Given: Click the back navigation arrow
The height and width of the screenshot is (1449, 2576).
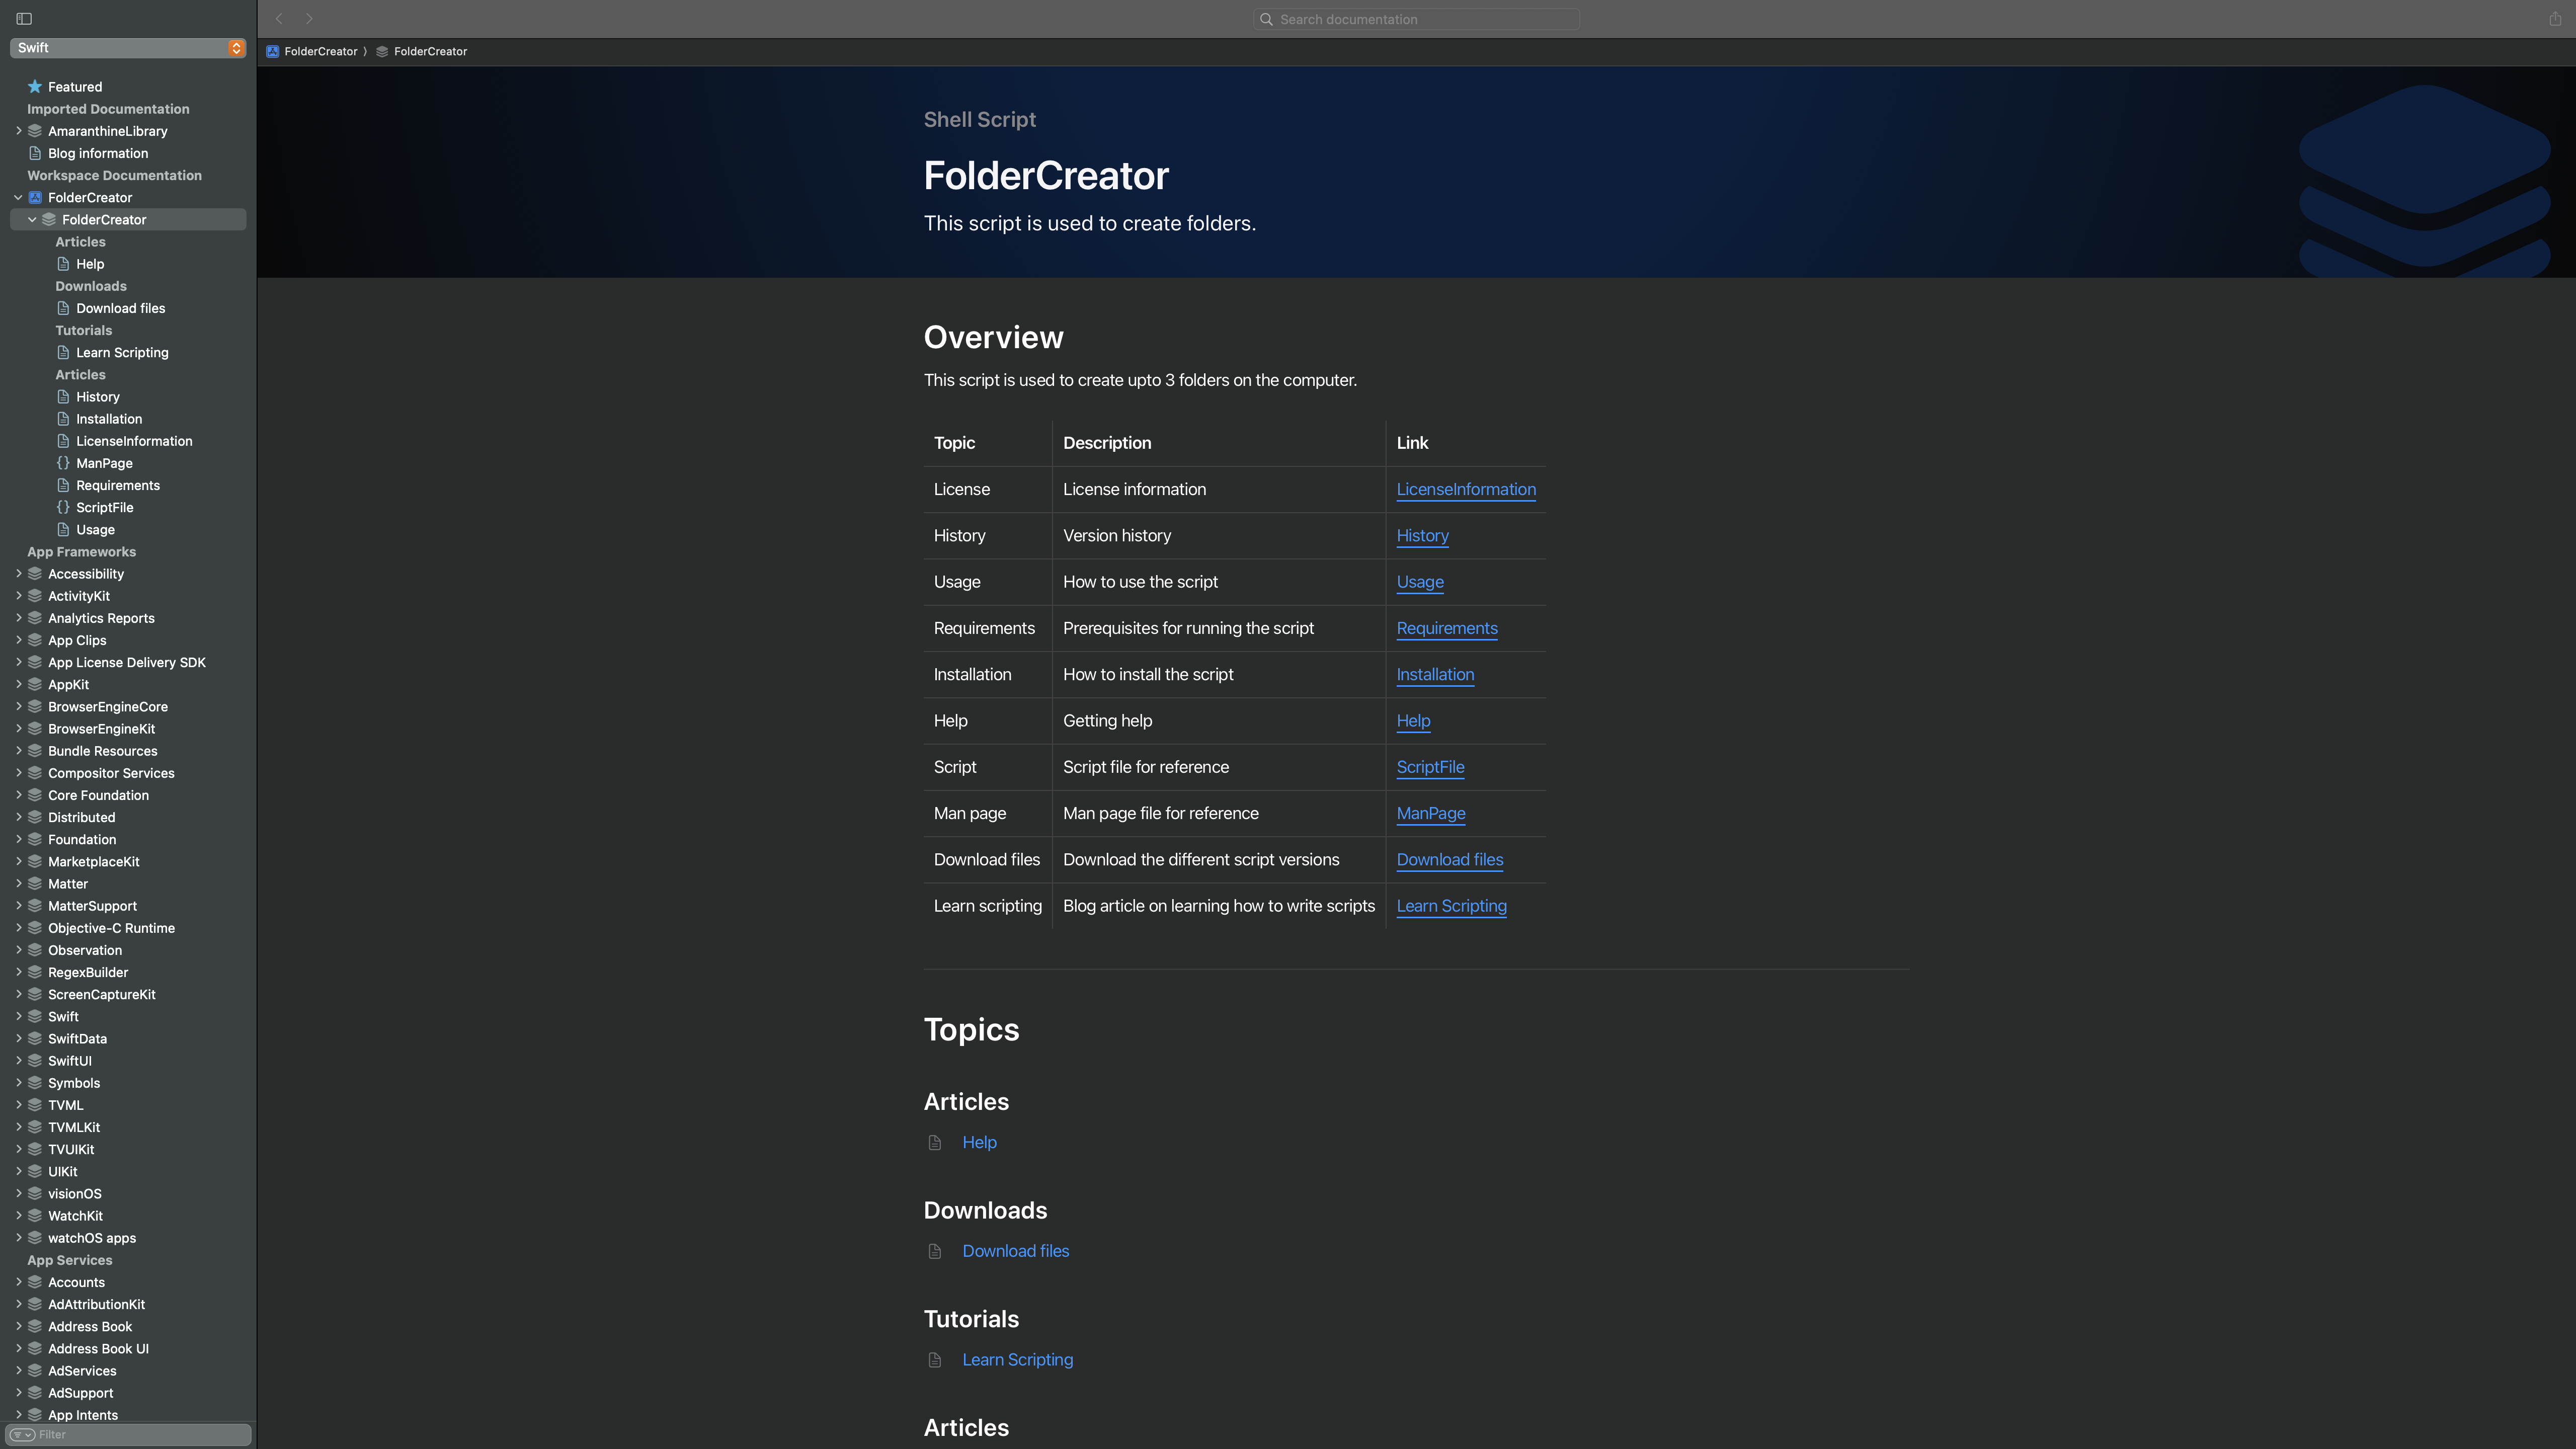Looking at the screenshot, I should pos(280,19).
